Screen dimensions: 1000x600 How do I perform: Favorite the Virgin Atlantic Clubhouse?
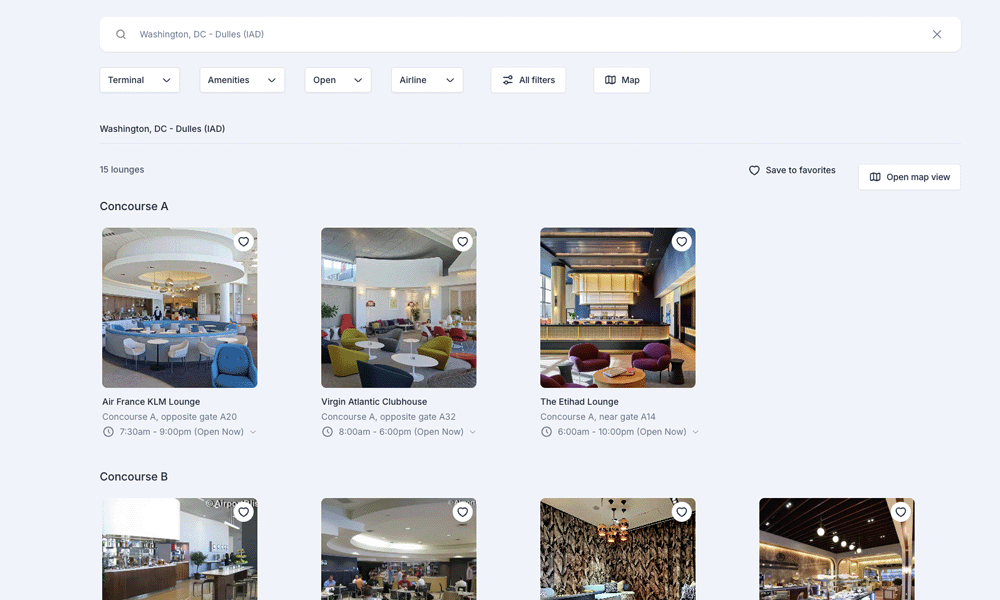462,242
